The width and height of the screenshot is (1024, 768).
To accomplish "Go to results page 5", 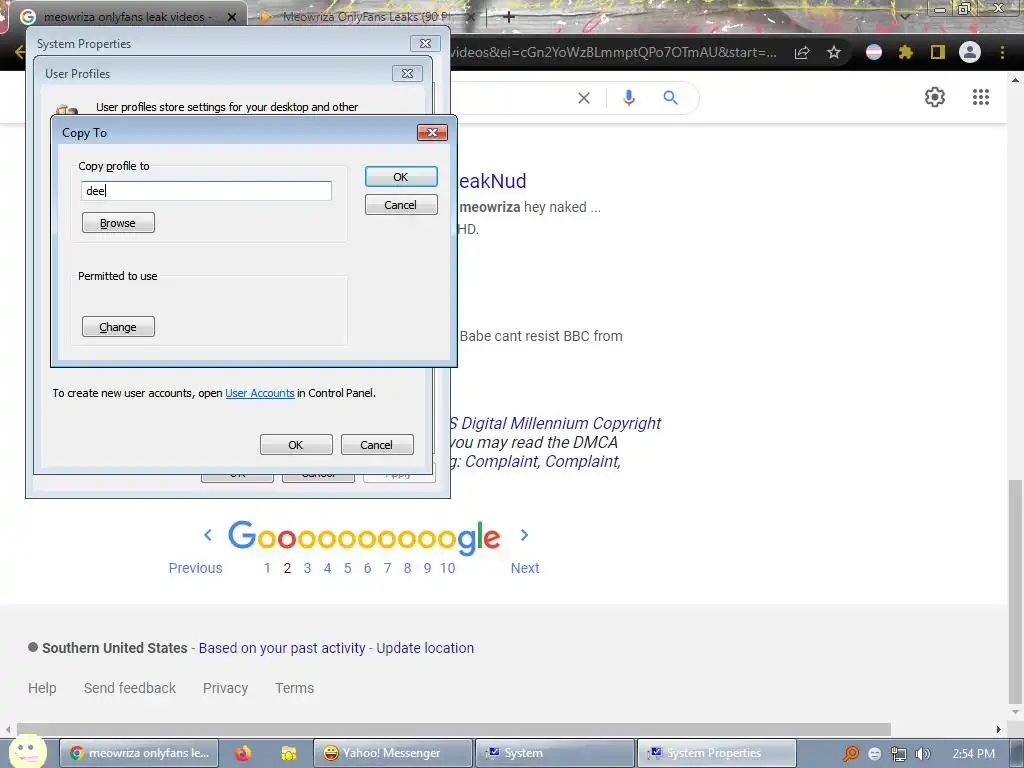I will pos(347,568).
